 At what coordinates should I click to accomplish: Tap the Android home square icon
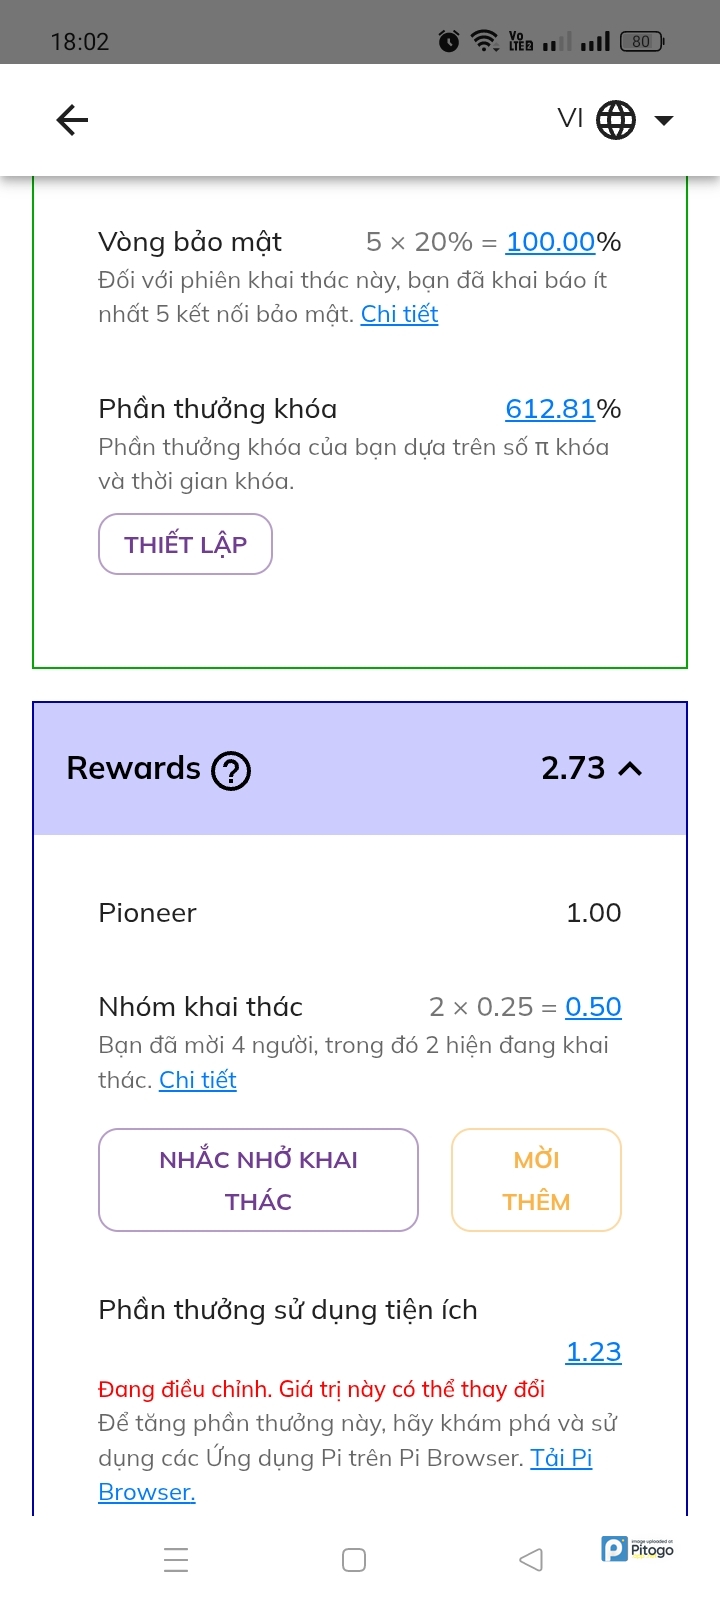point(354,1560)
